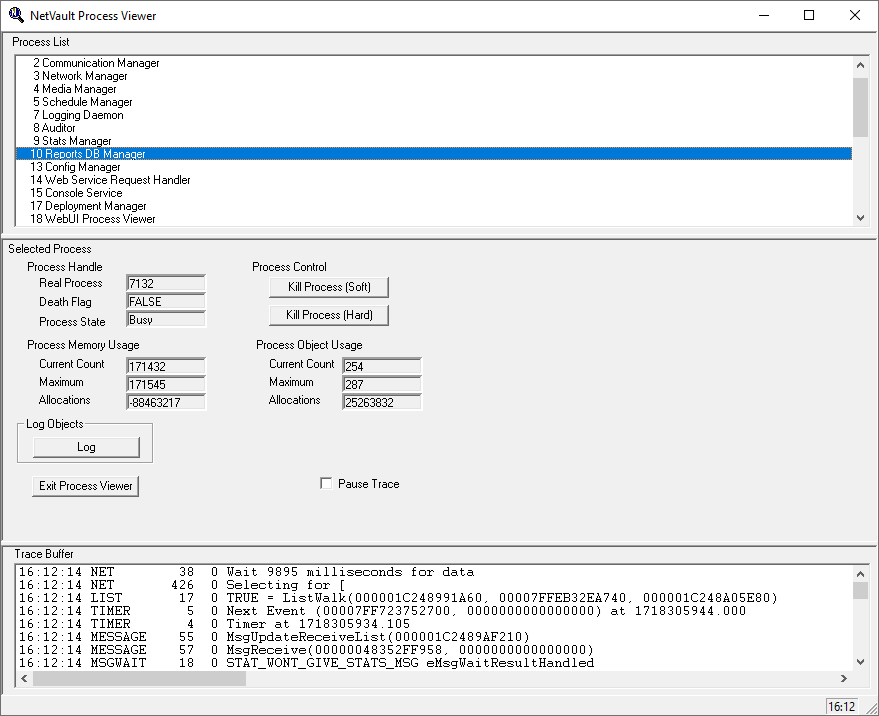Click the MsgReceive trace line
The image size is (879, 716).
coord(306,649)
